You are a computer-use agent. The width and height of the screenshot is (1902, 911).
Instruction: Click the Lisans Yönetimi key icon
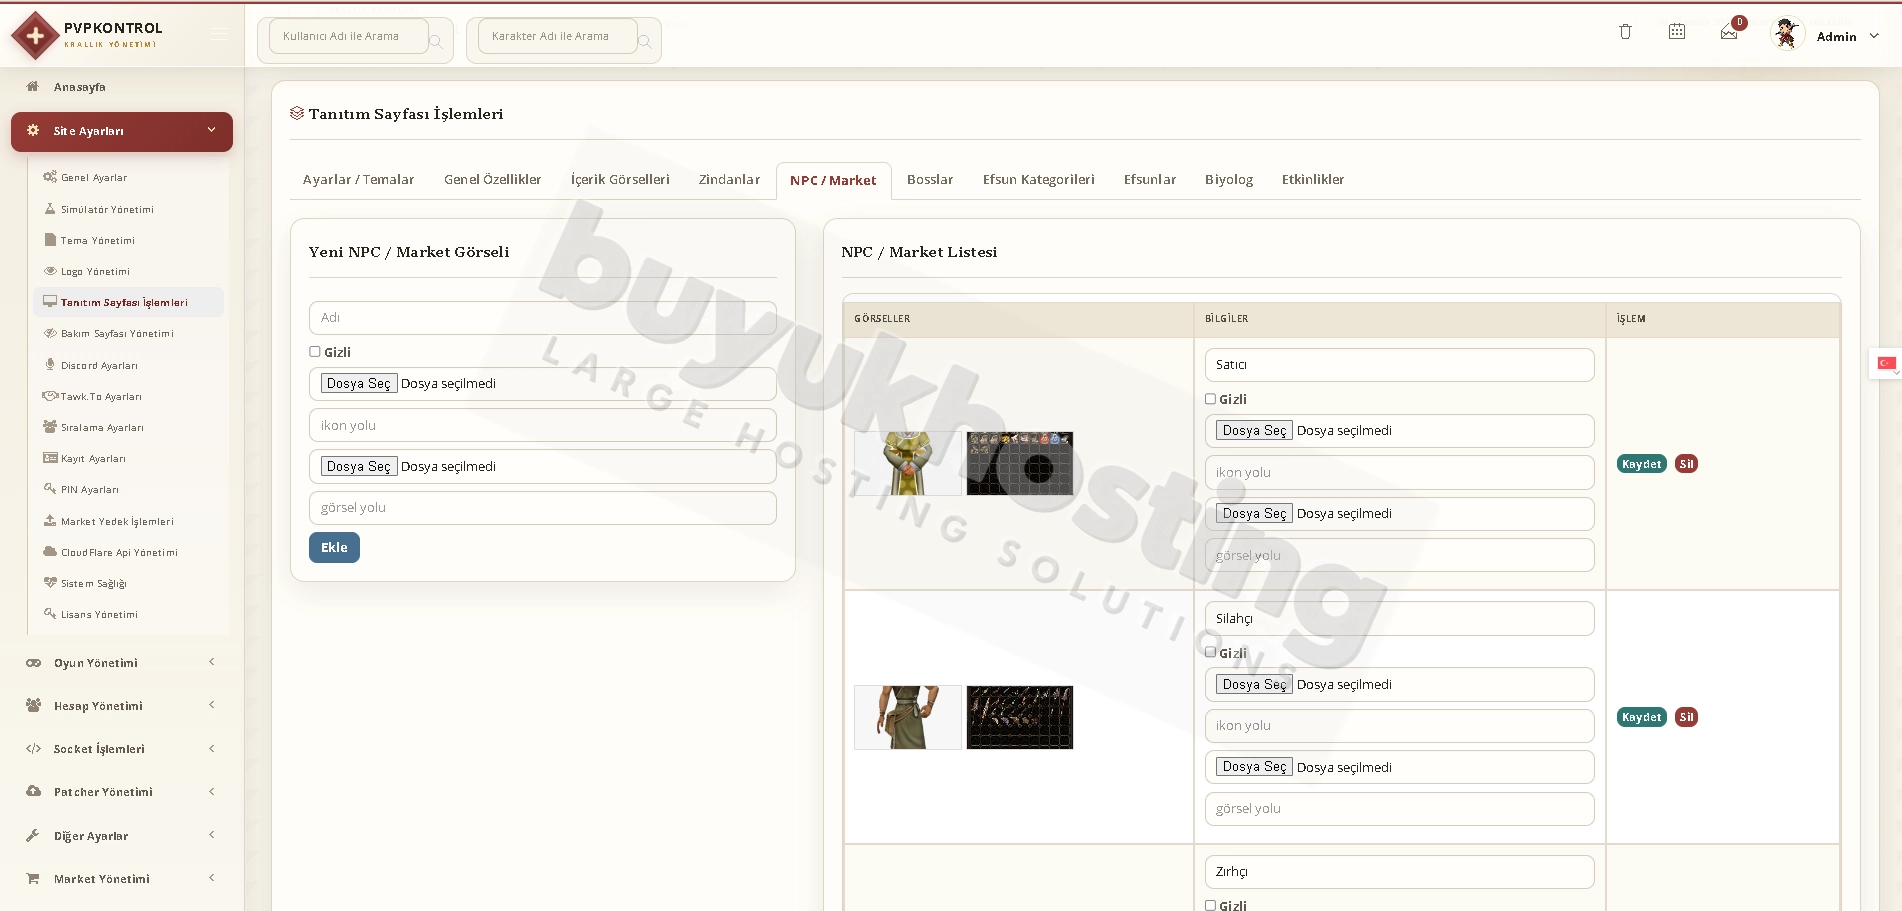point(50,614)
